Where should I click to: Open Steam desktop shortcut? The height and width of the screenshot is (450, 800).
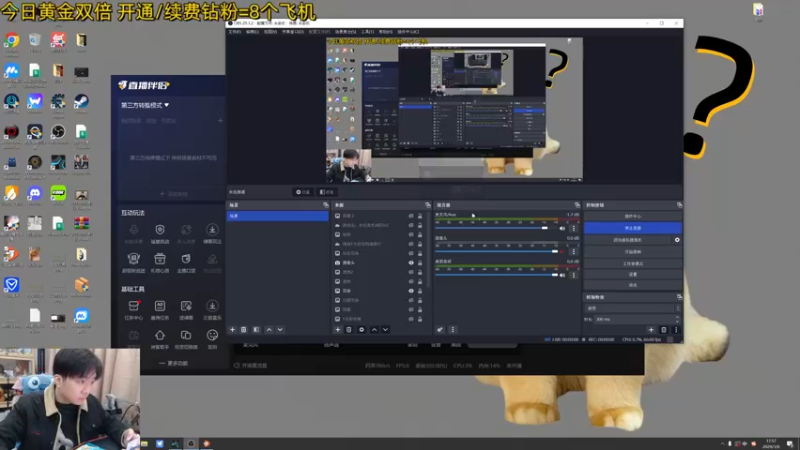click(x=81, y=104)
